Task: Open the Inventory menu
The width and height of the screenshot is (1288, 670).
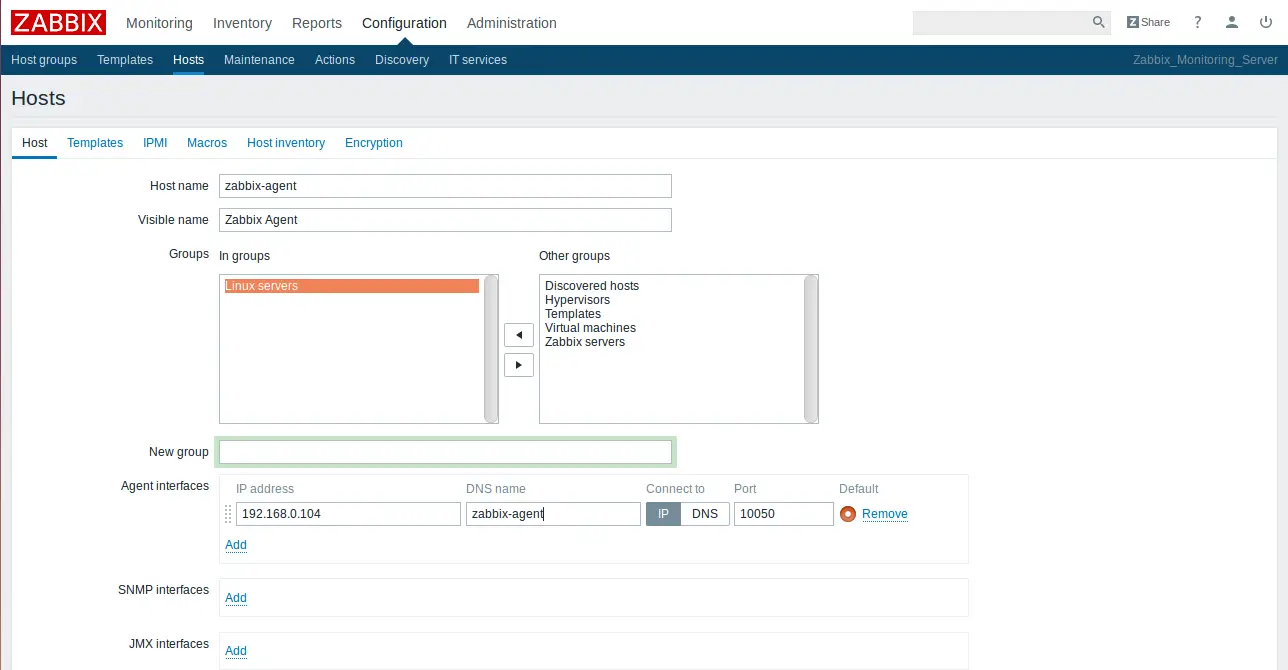Action: 242,23
